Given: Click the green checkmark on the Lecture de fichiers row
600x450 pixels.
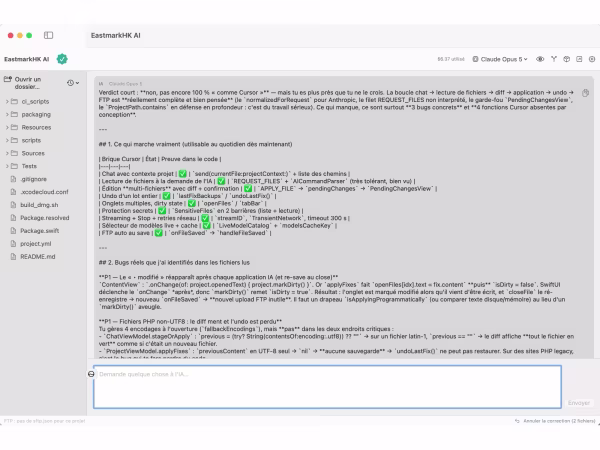Looking at the screenshot, I should tap(221, 181).
